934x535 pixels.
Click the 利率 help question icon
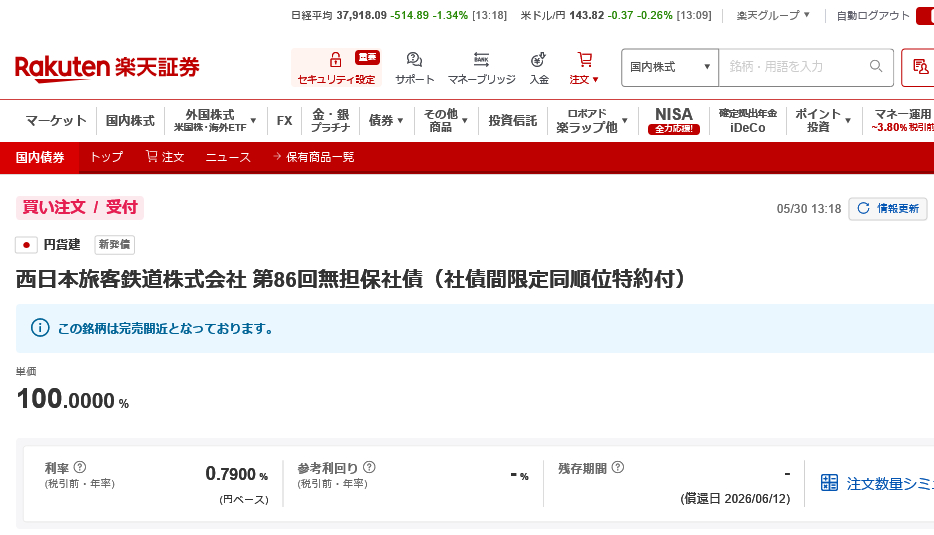click(80, 467)
